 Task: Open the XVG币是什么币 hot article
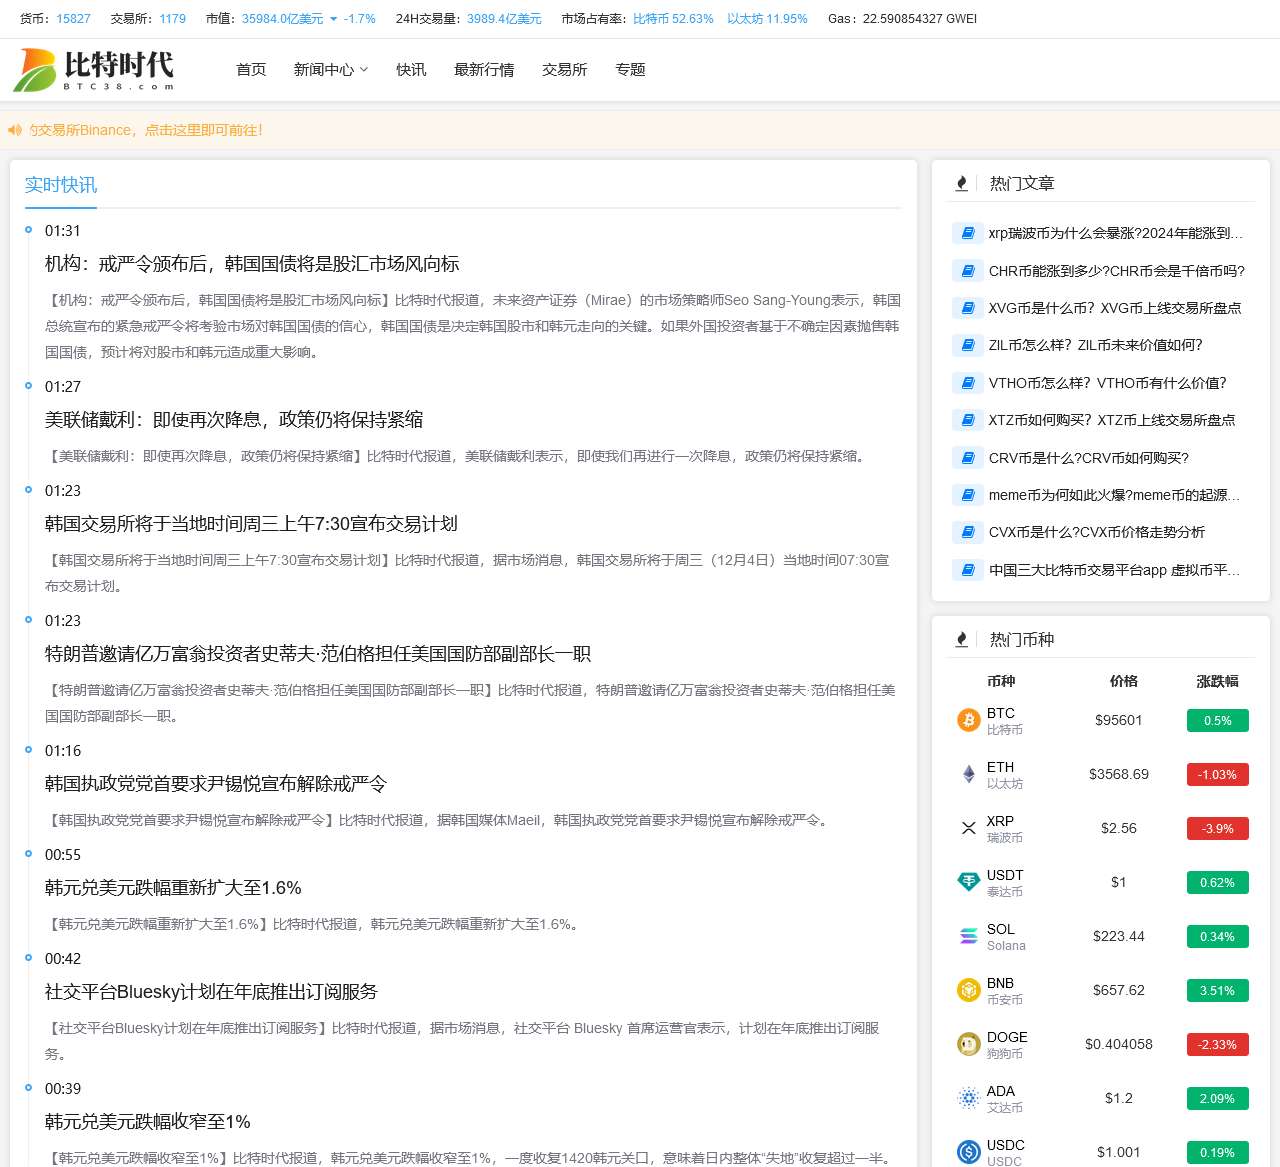click(x=1114, y=308)
